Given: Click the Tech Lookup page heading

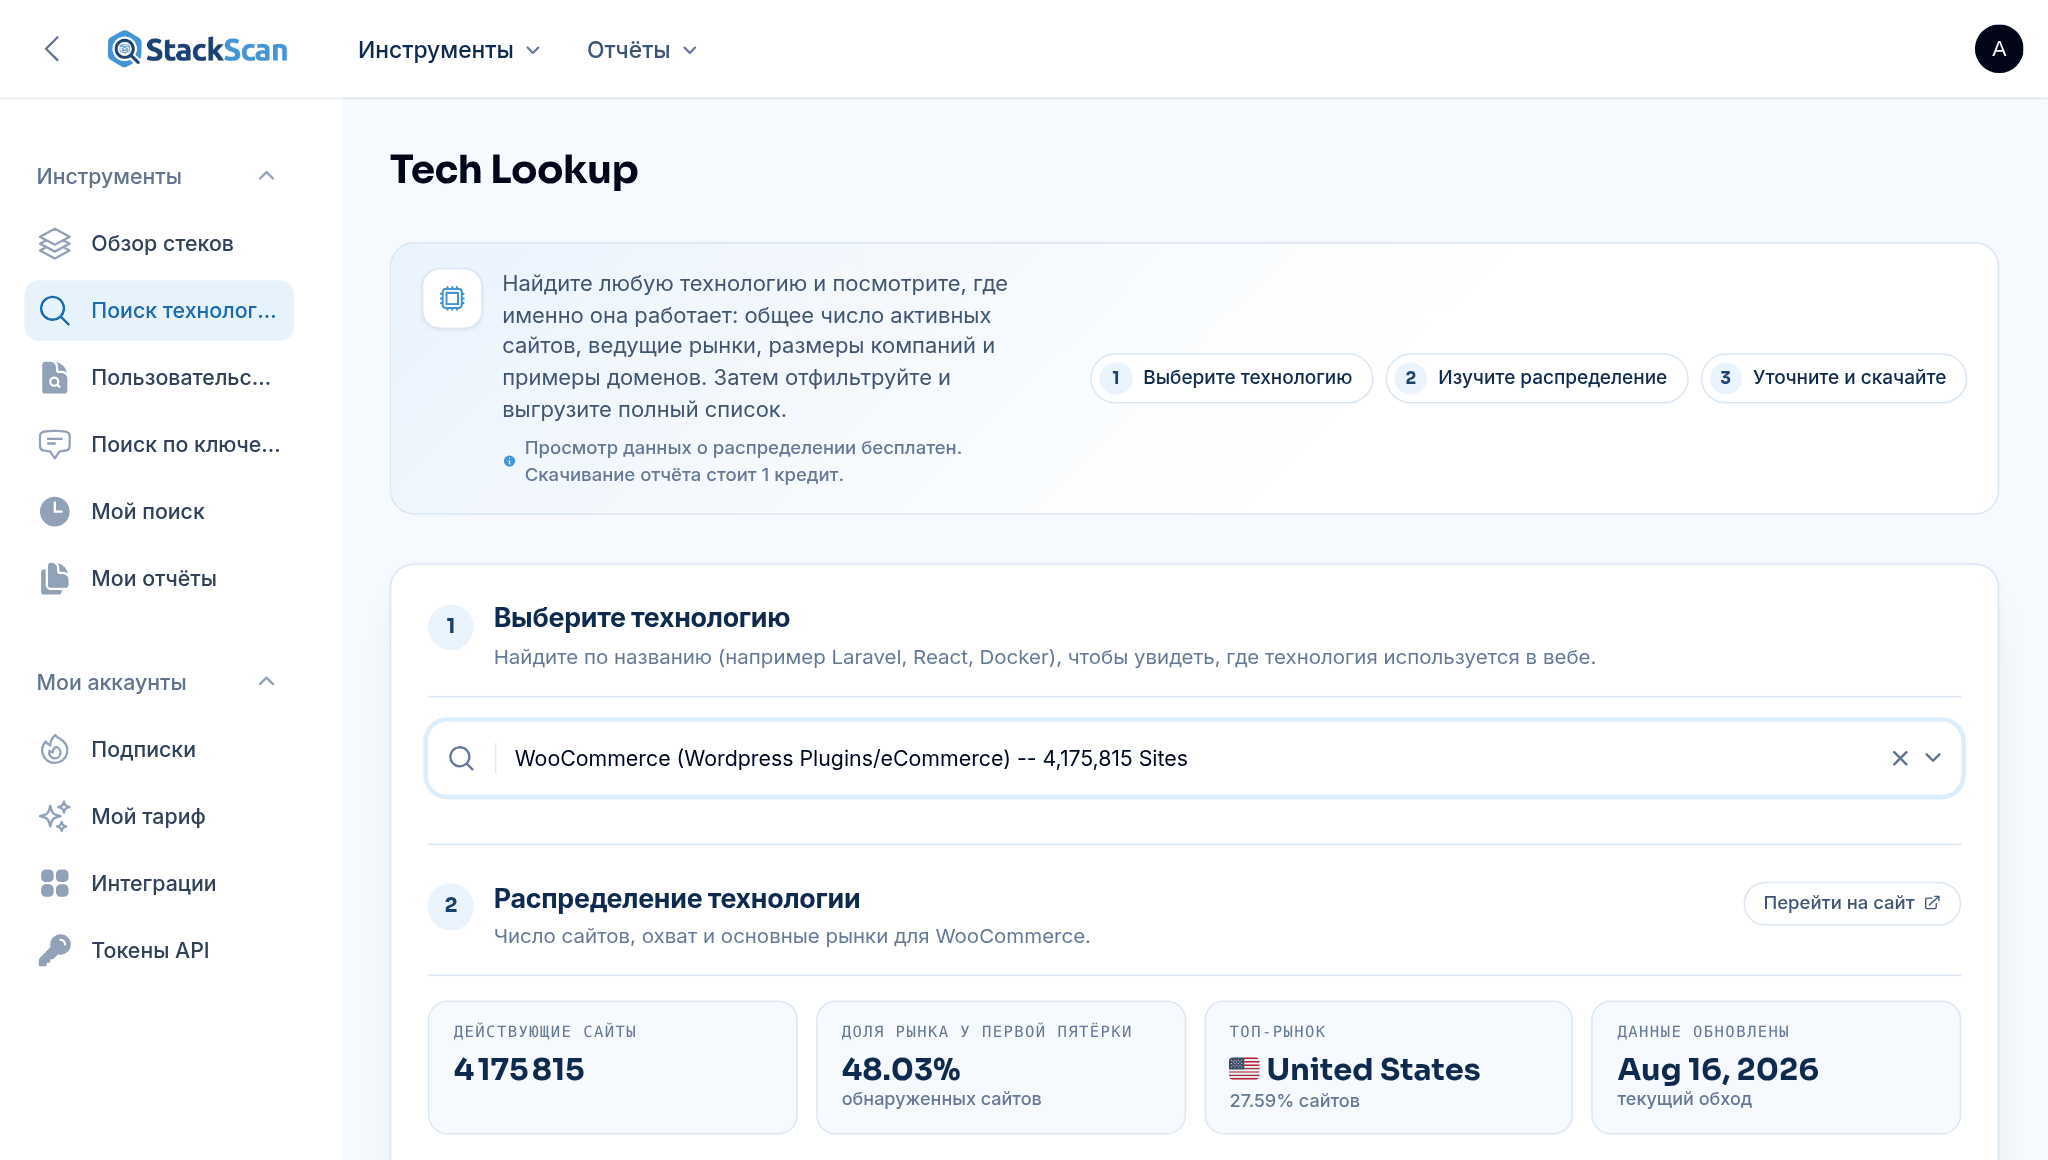Looking at the screenshot, I should (514, 170).
